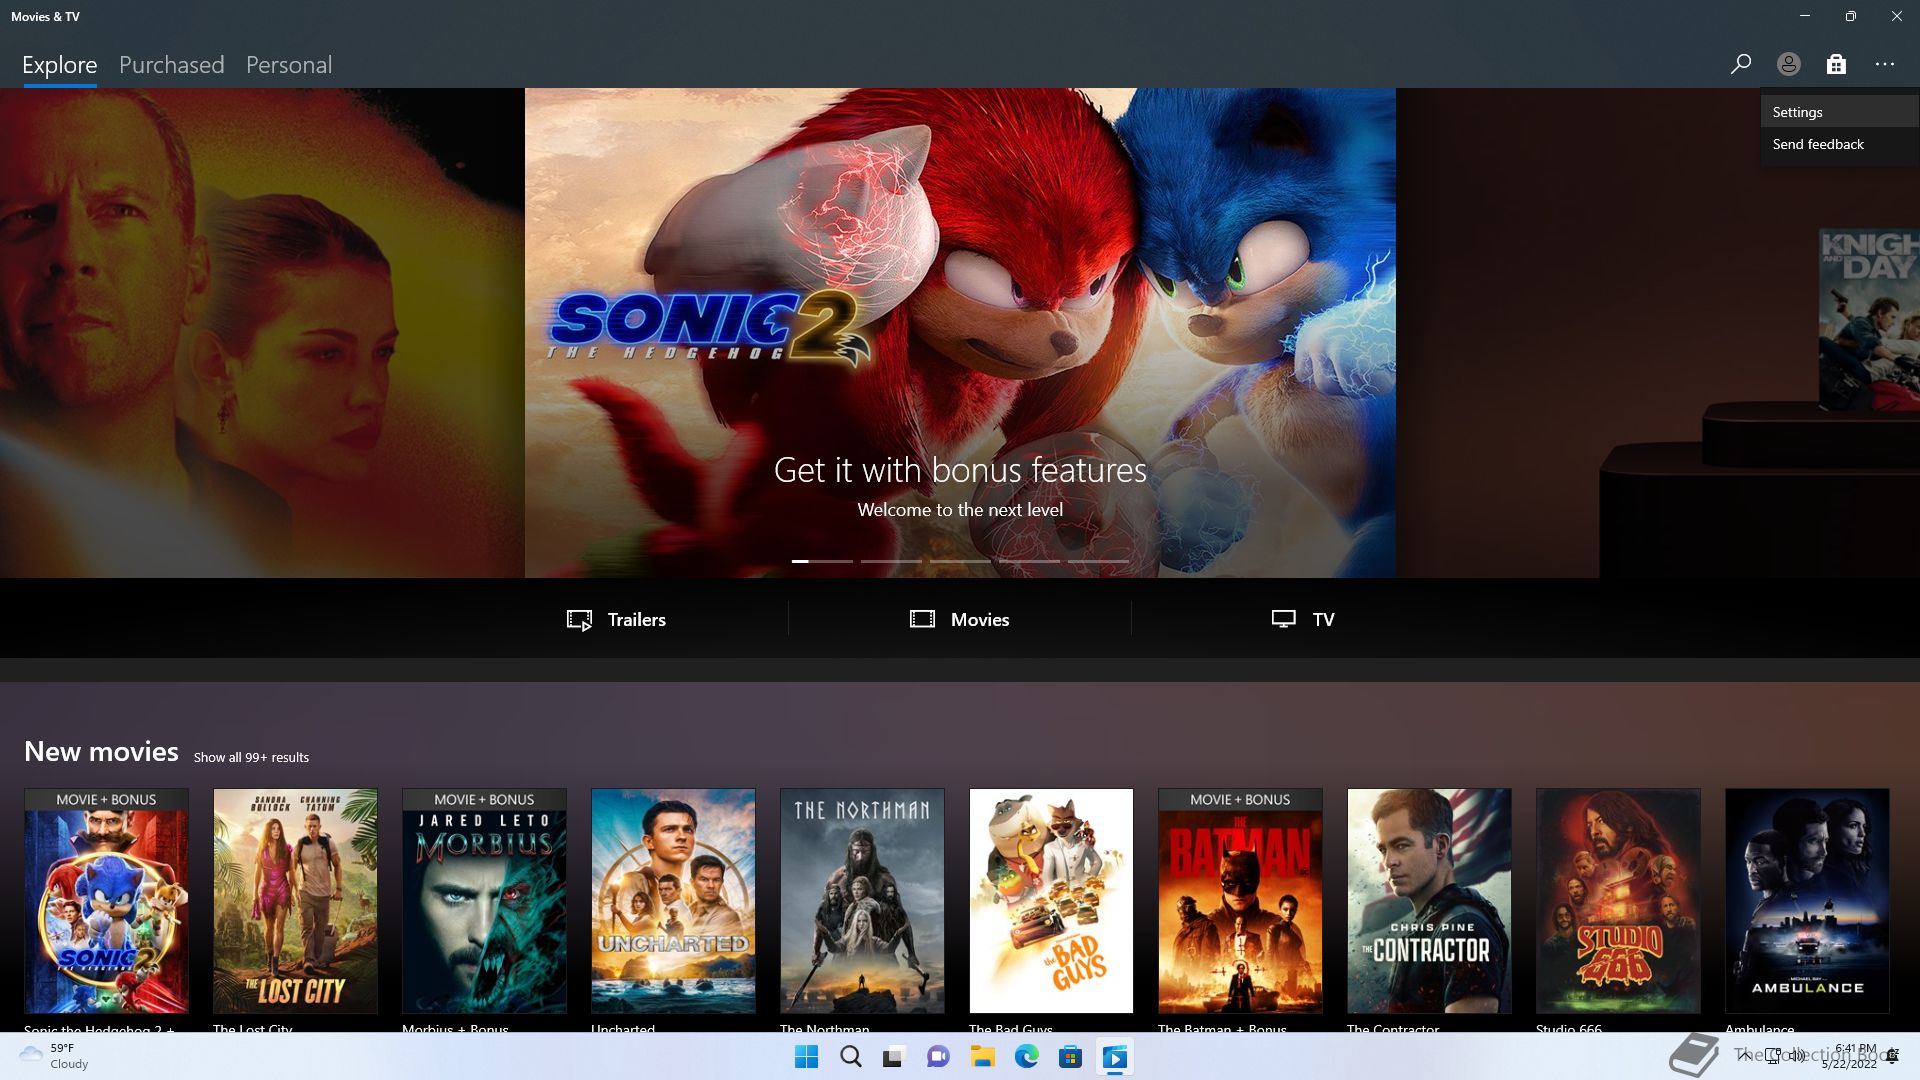Open the Windows Start button
The height and width of the screenshot is (1080, 1920).
[x=806, y=1057]
